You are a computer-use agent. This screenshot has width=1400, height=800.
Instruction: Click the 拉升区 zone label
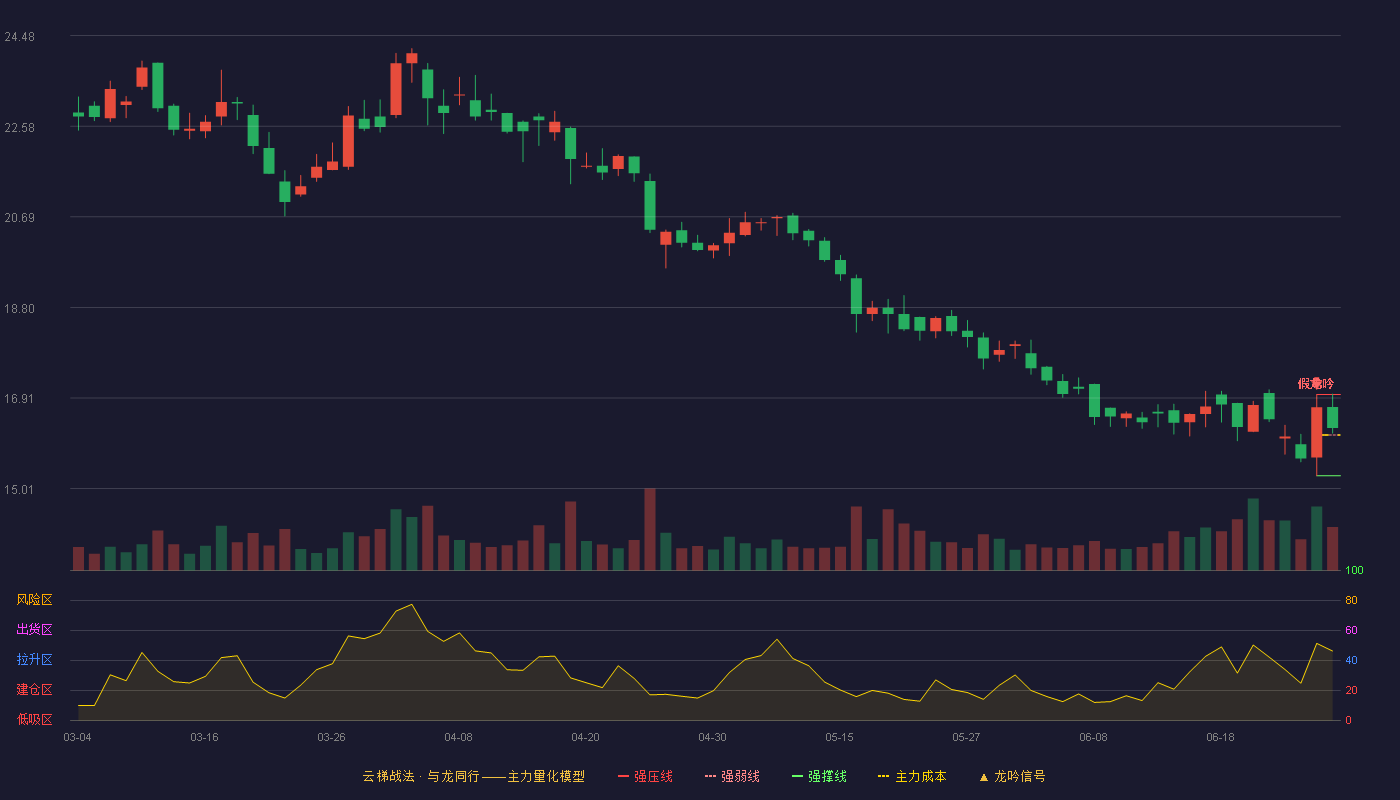point(34,660)
